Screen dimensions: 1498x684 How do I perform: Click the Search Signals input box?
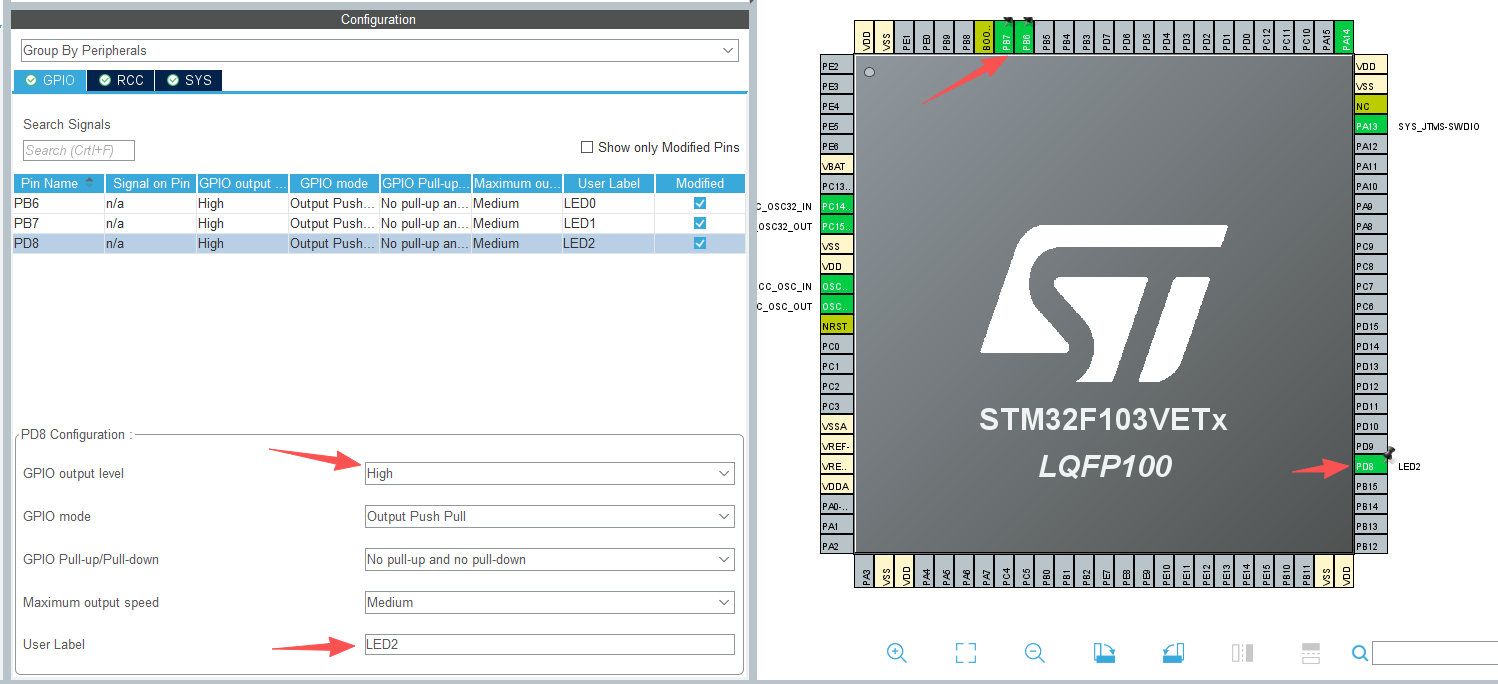[x=79, y=150]
